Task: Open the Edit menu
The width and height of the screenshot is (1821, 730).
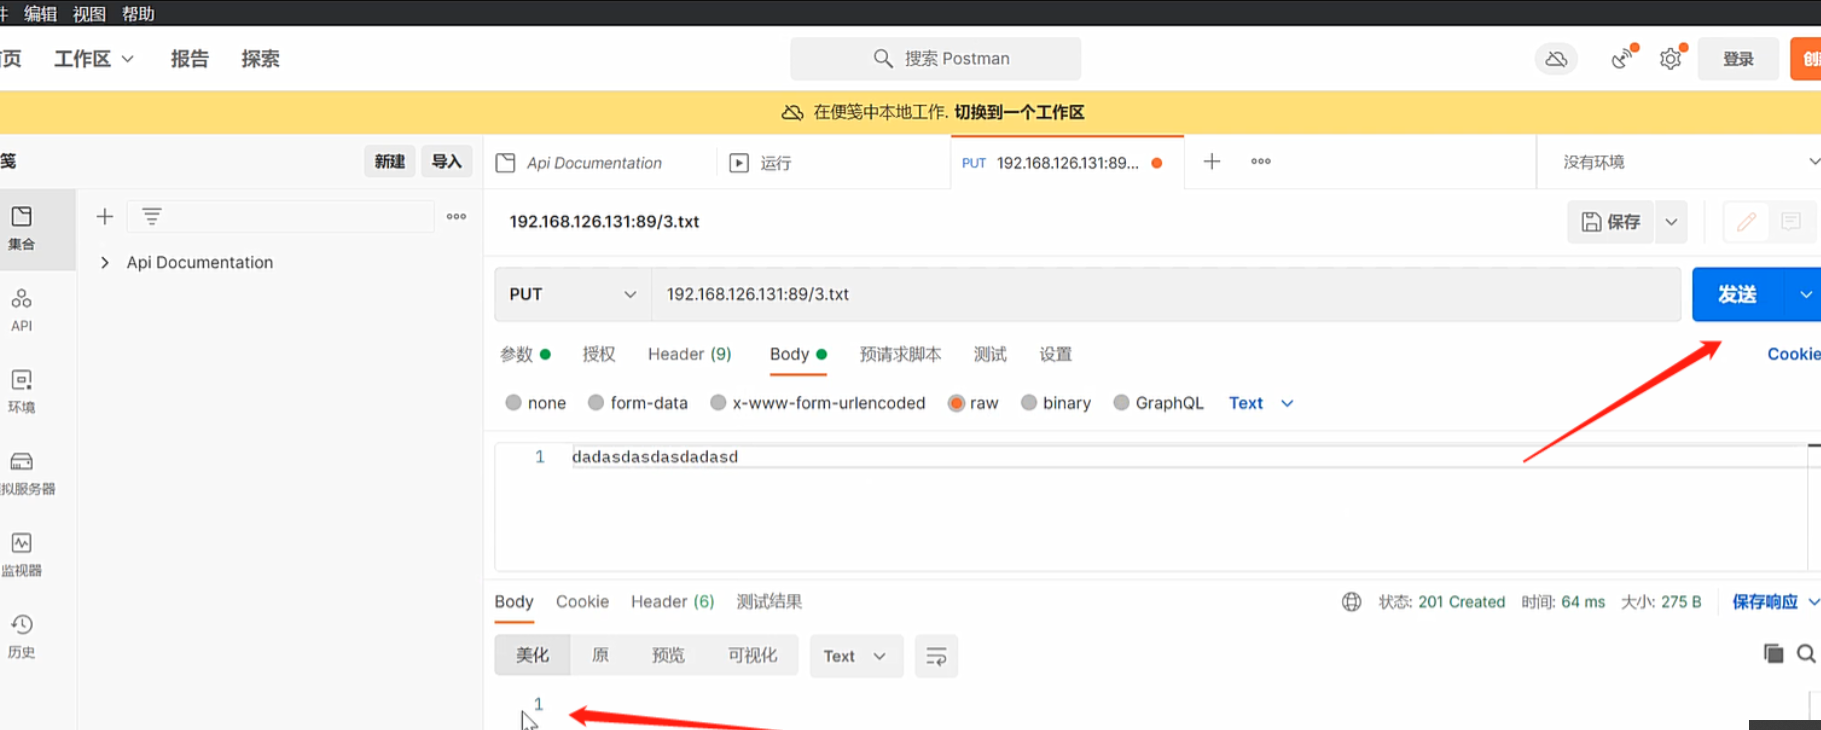Action: click(40, 13)
